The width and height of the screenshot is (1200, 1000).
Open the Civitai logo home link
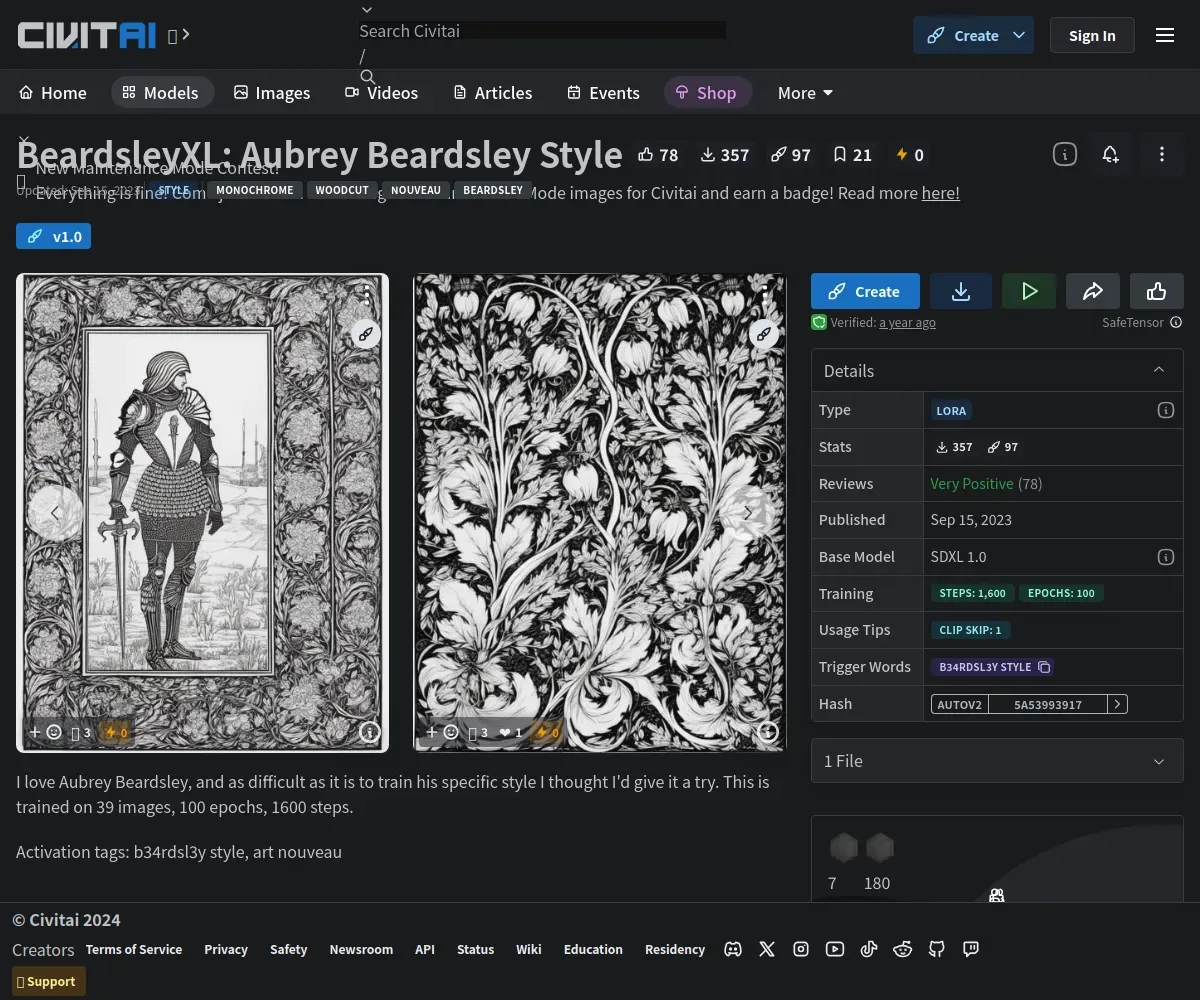tap(87, 35)
